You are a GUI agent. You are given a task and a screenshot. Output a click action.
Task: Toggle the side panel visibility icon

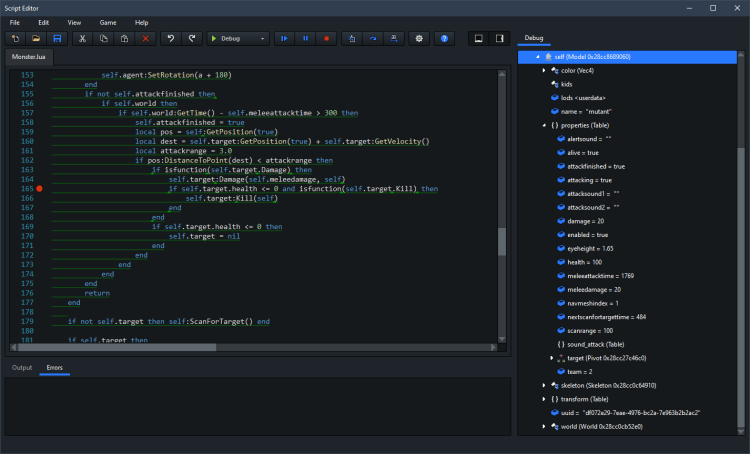pos(500,38)
